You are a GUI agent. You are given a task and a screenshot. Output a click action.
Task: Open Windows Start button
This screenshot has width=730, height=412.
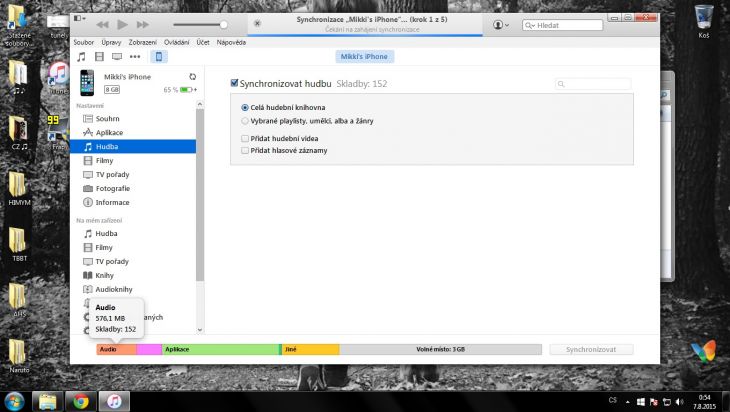14,401
